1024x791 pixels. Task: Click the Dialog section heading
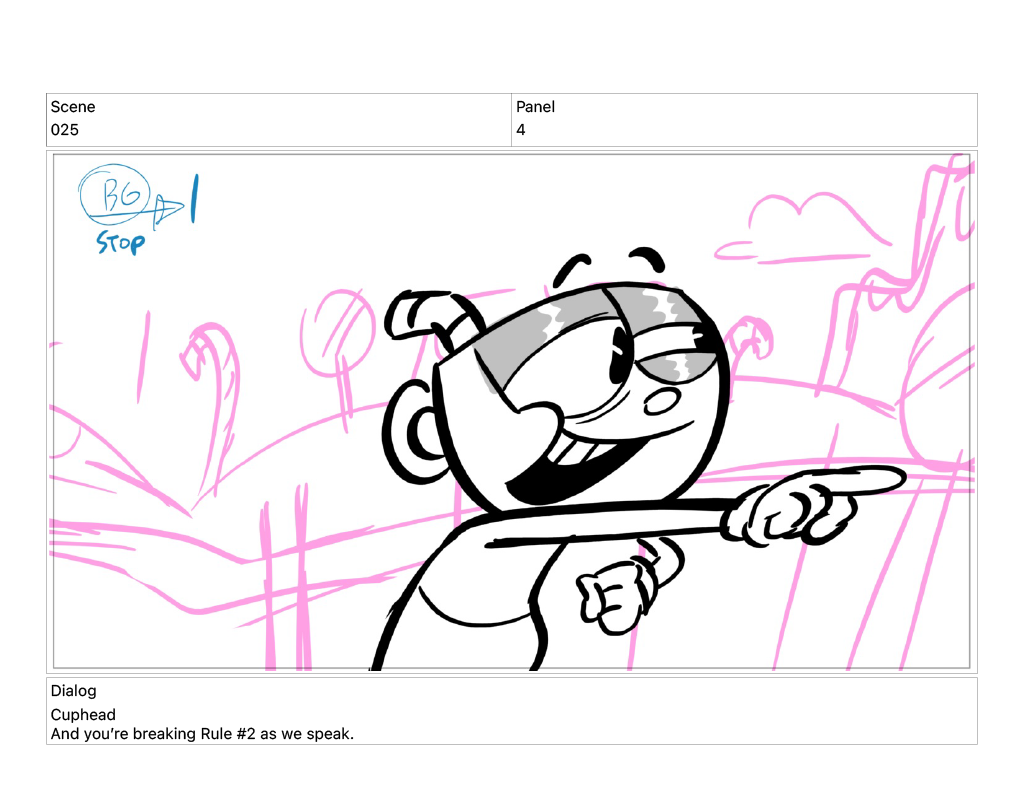click(73, 691)
